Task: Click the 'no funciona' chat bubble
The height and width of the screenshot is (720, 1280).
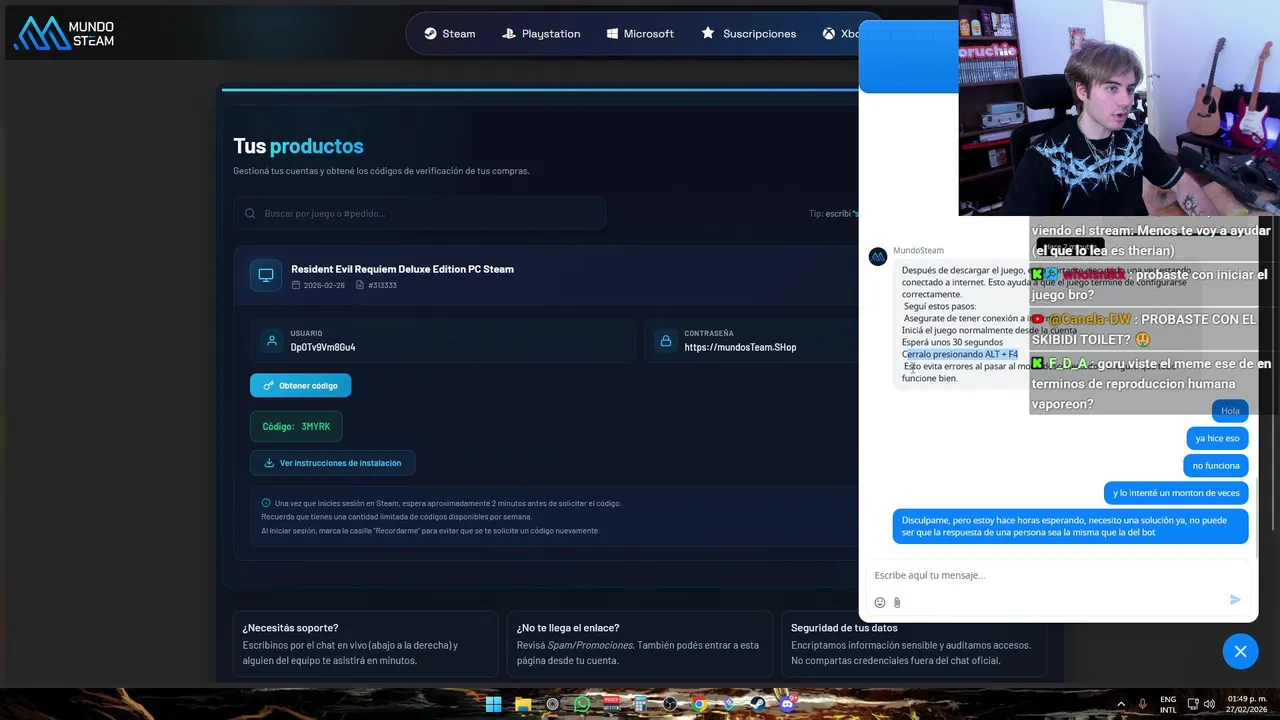Action: (1216, 465)
